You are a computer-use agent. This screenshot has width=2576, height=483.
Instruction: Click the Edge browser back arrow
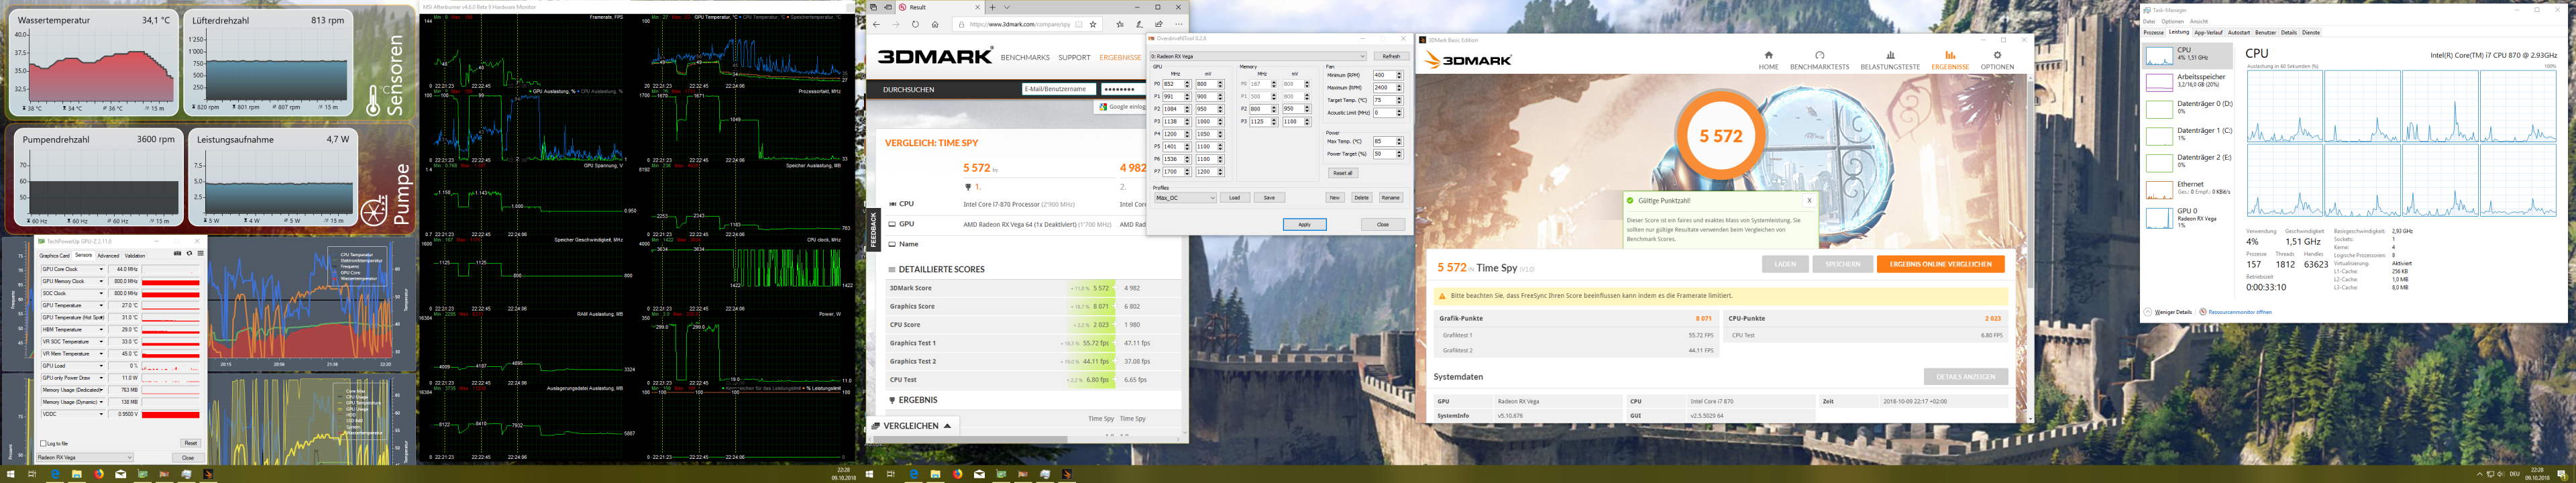coord(876,24)
